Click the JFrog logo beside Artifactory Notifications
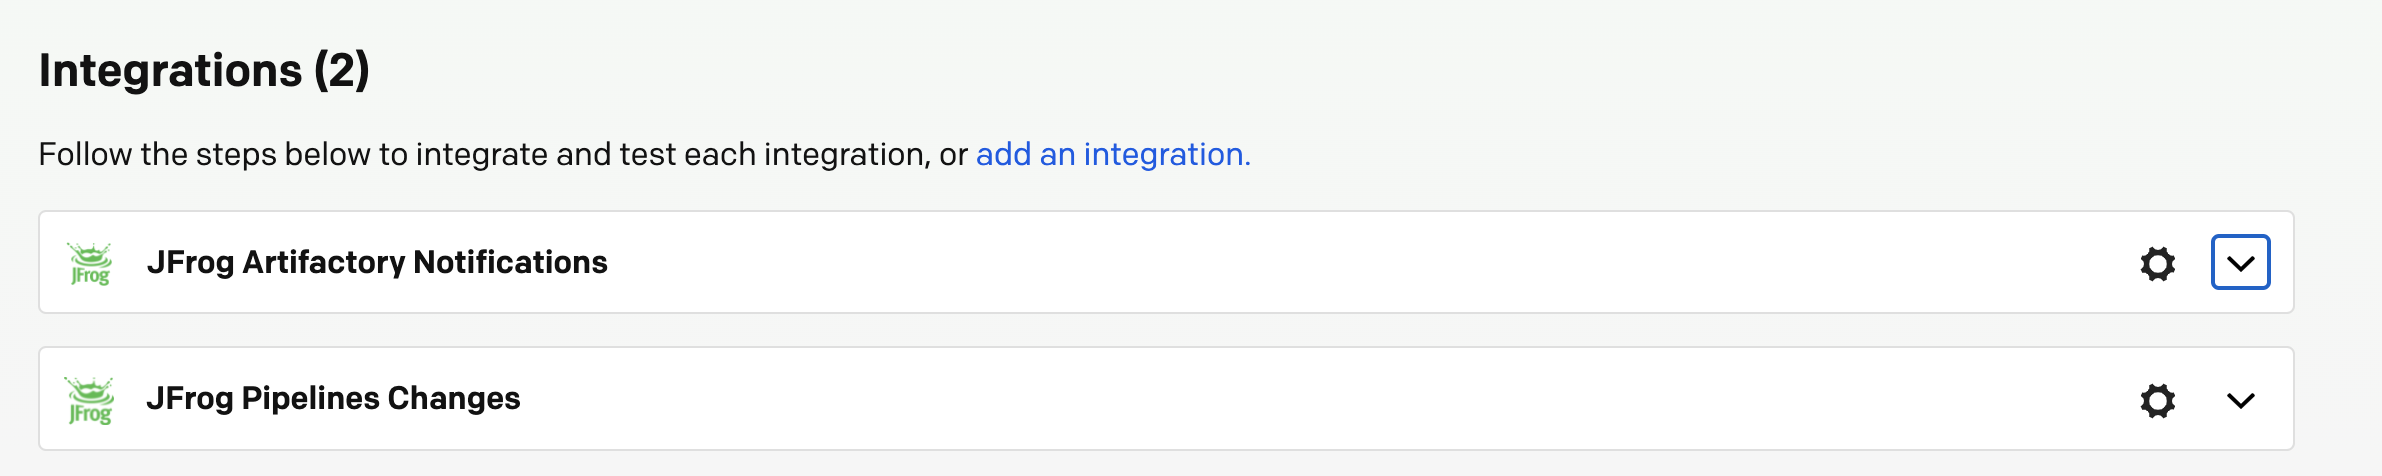 pos(90,263)
